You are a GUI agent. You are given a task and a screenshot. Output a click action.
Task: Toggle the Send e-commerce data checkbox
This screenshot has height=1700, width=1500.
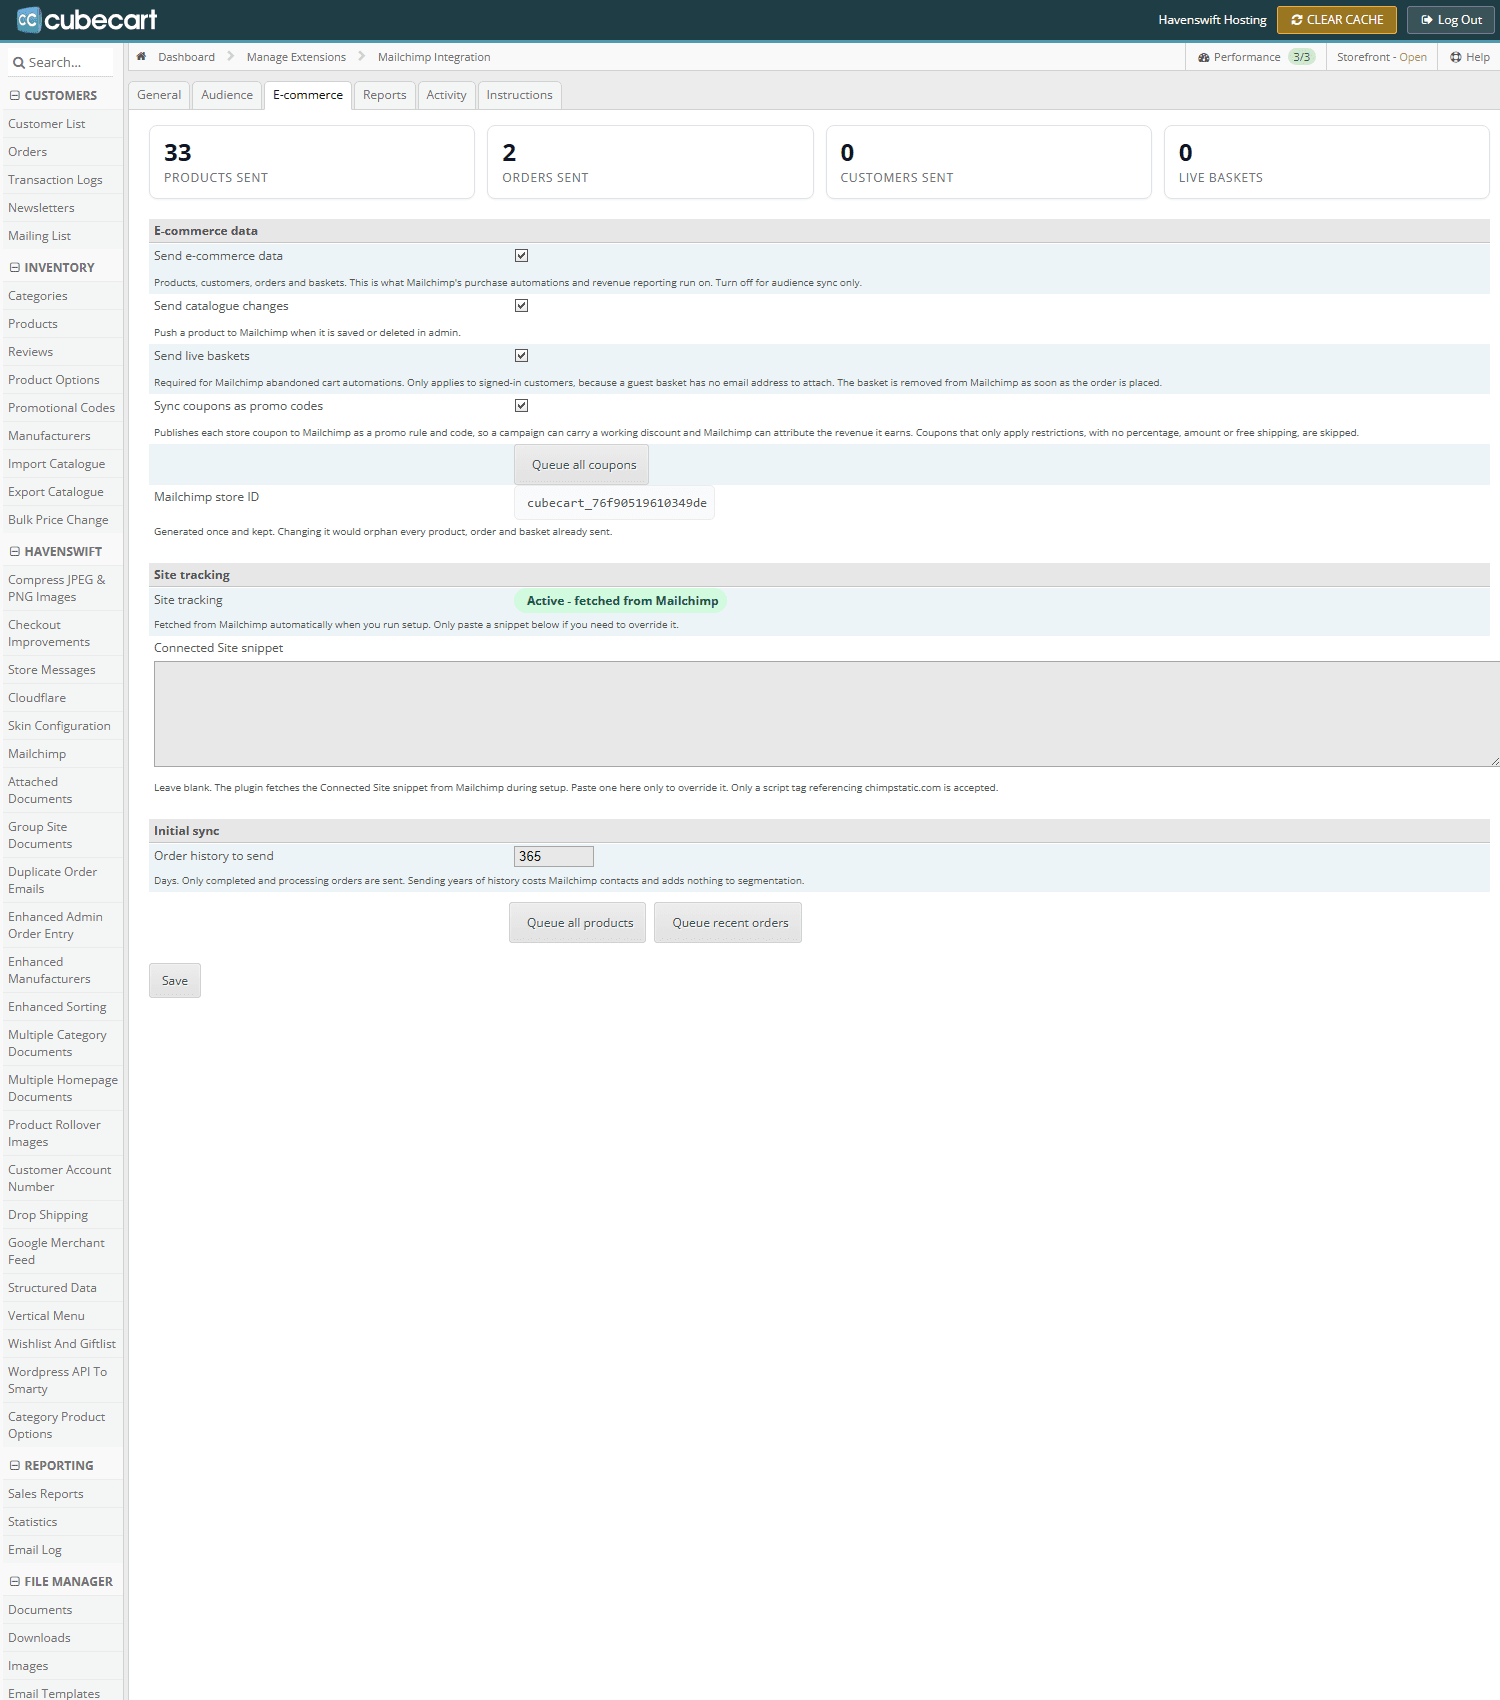pyautogui.click(x=521, y=256)
